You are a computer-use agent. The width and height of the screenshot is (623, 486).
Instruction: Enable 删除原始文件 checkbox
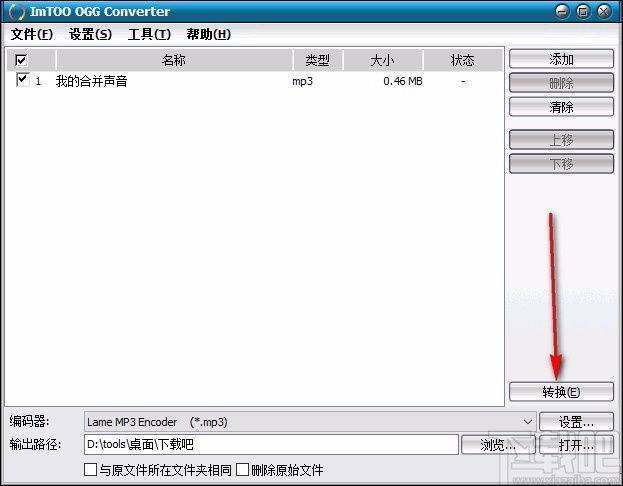pos(242,470)
